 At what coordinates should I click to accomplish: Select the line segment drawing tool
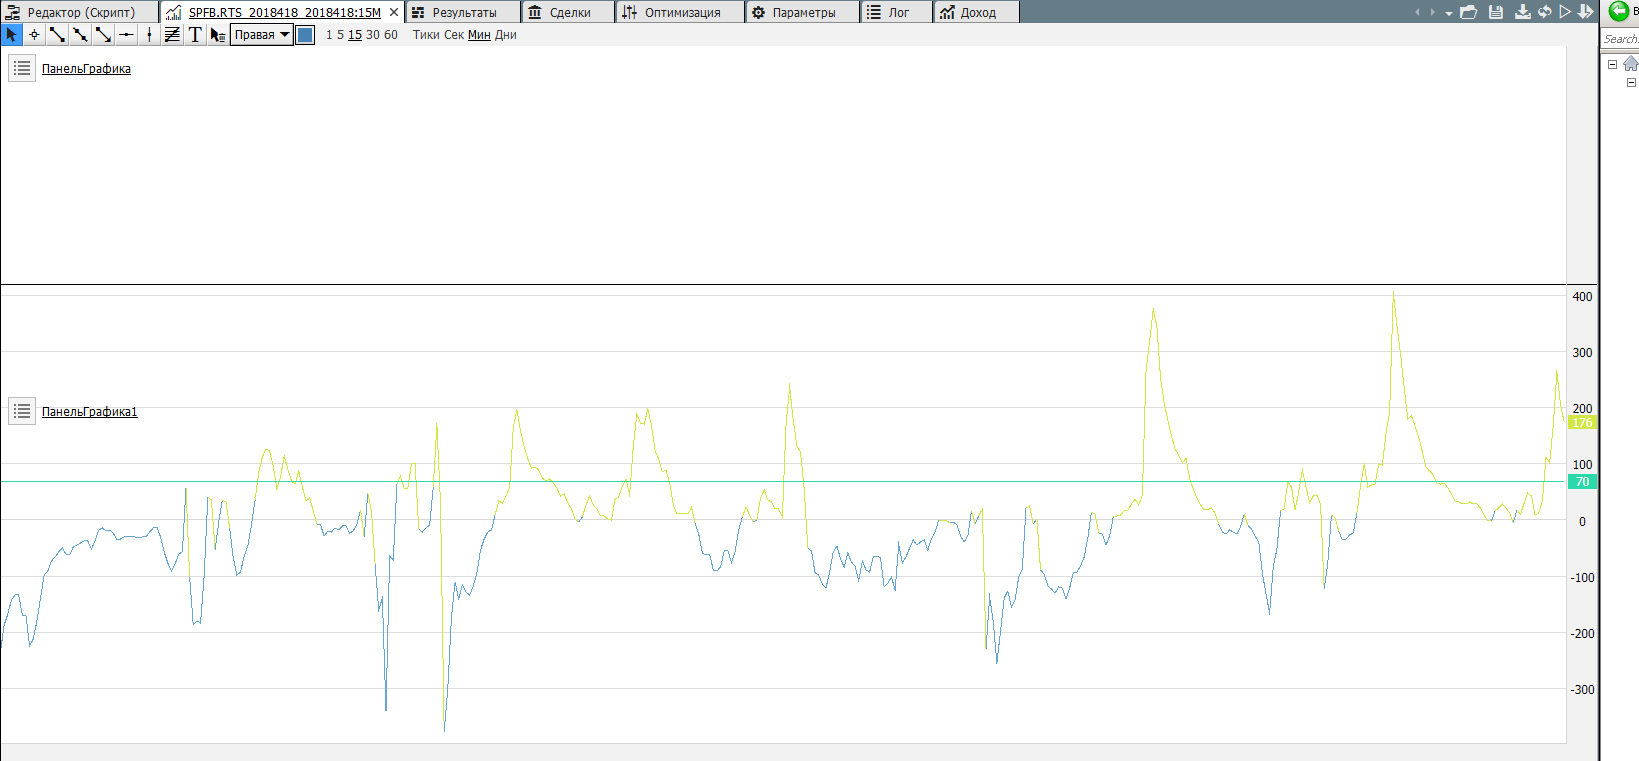pos(57,35)
